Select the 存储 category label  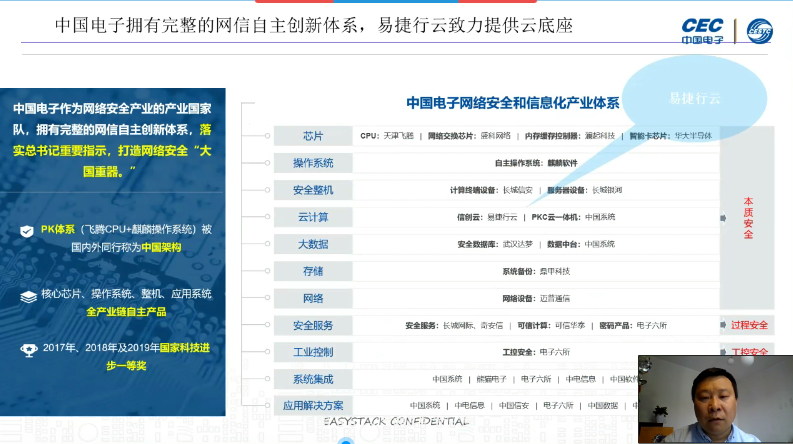(x=313, y=271)
